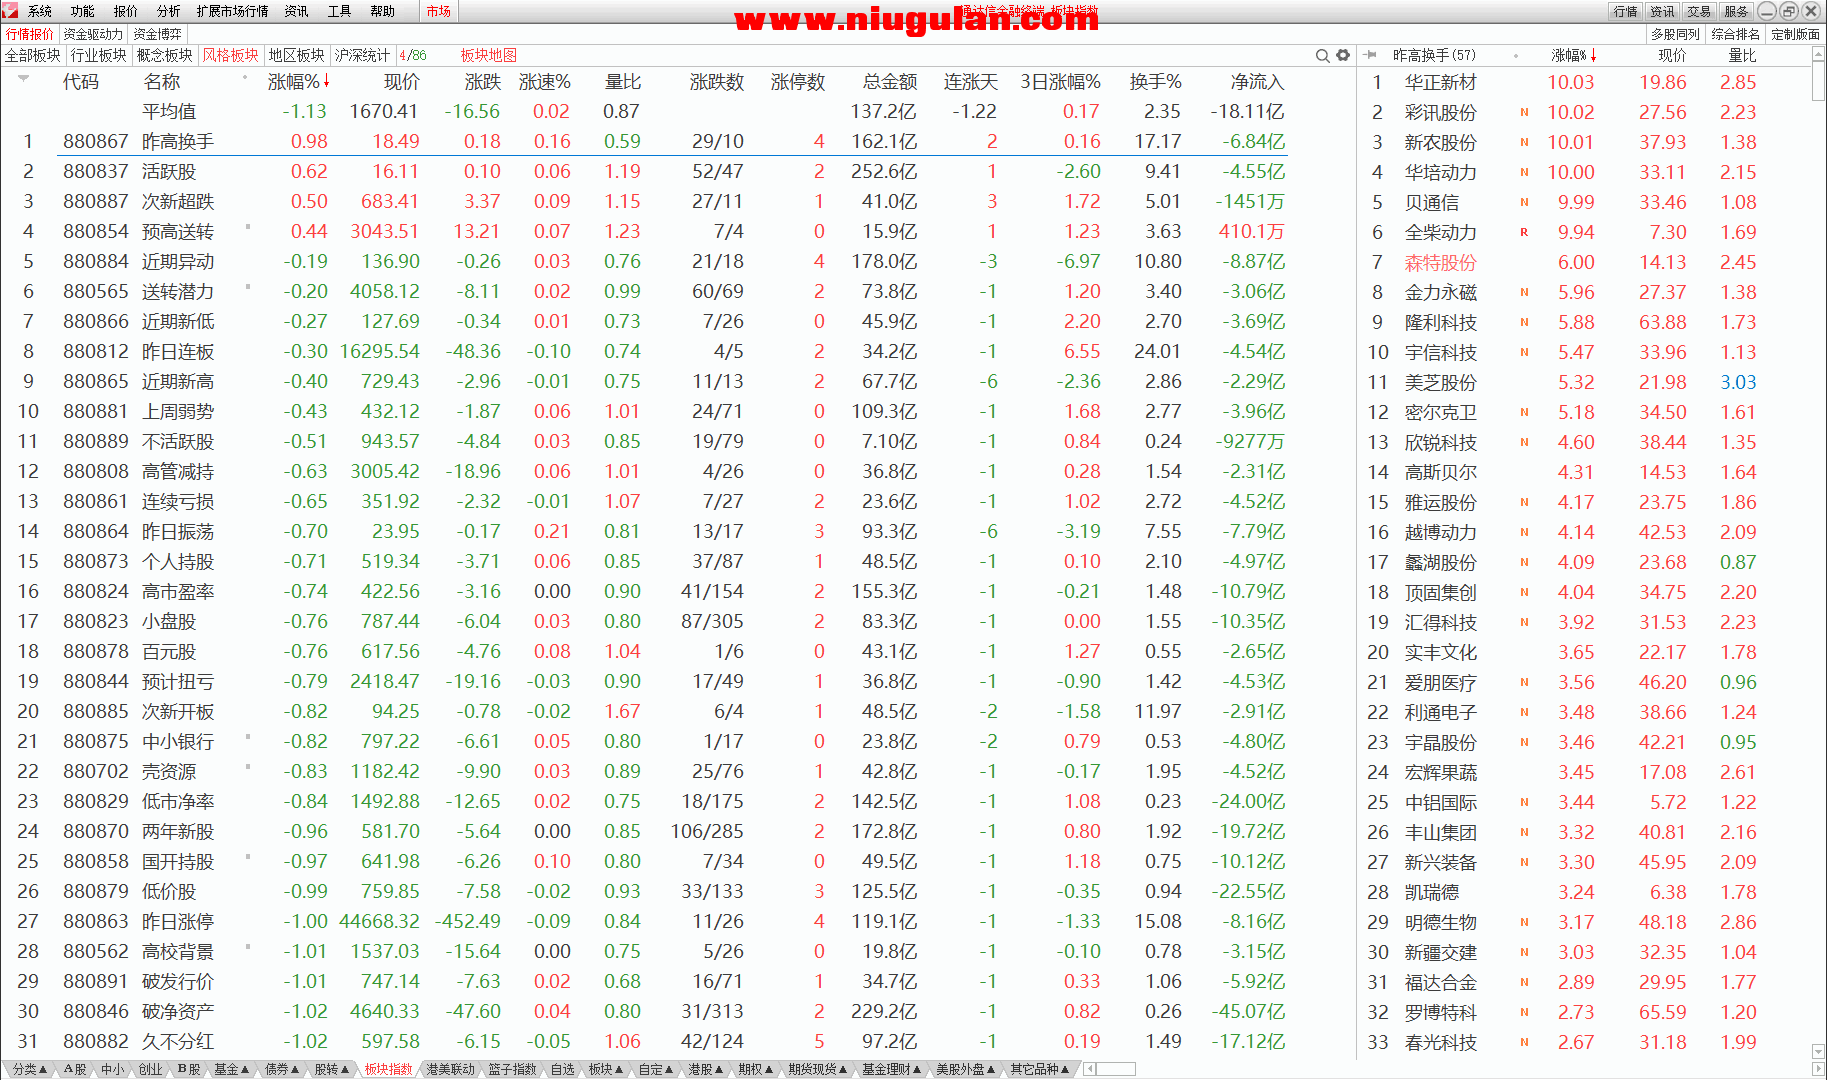
Task: Expand the 股转▲ bottom tab menu
Action: point(332,1069)
